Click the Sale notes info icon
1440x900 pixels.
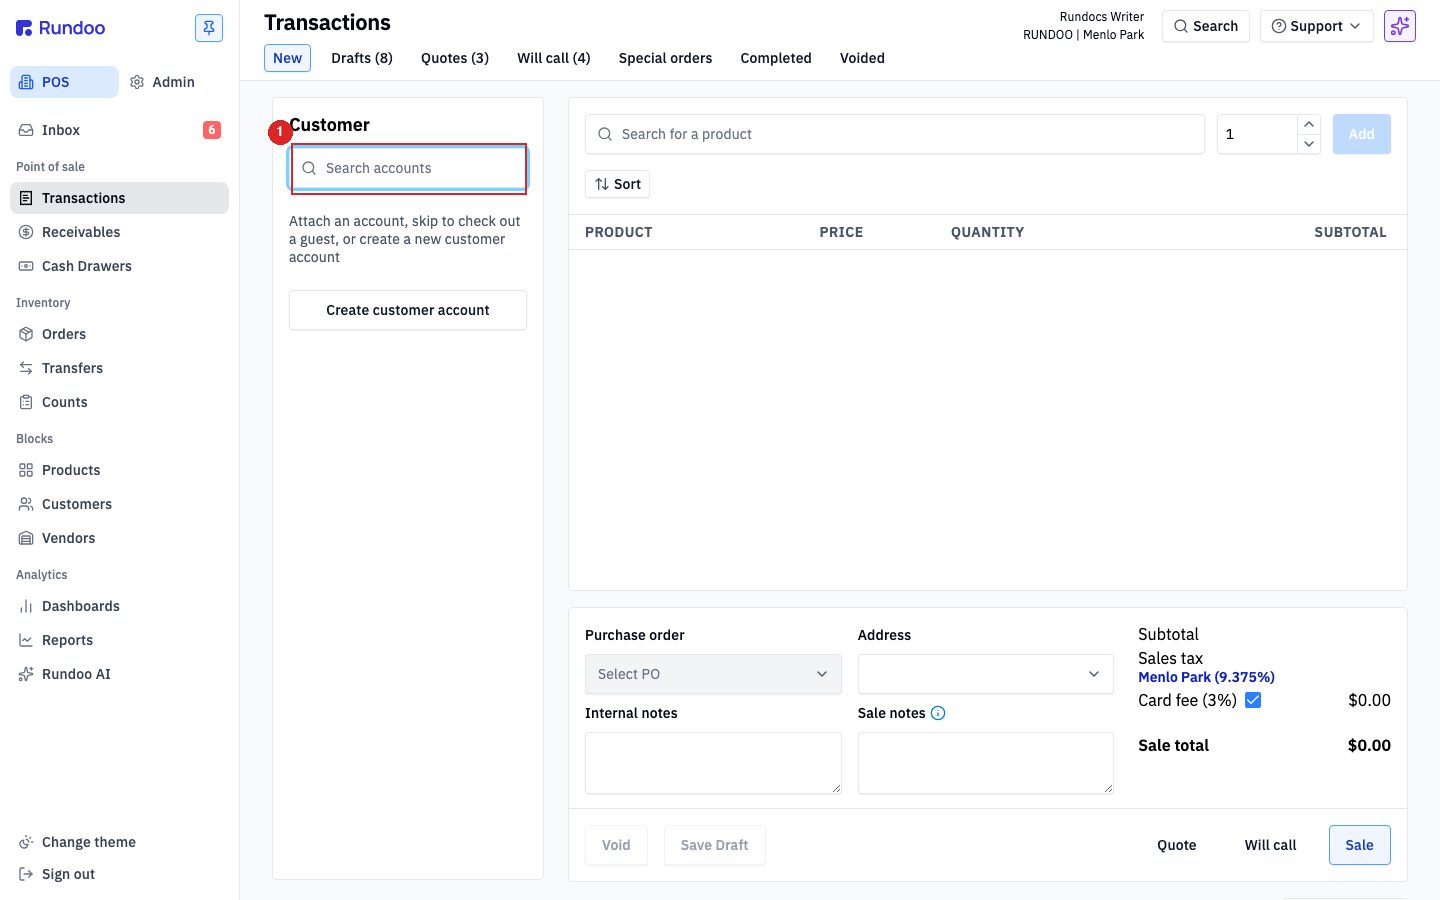pos(938,713)
